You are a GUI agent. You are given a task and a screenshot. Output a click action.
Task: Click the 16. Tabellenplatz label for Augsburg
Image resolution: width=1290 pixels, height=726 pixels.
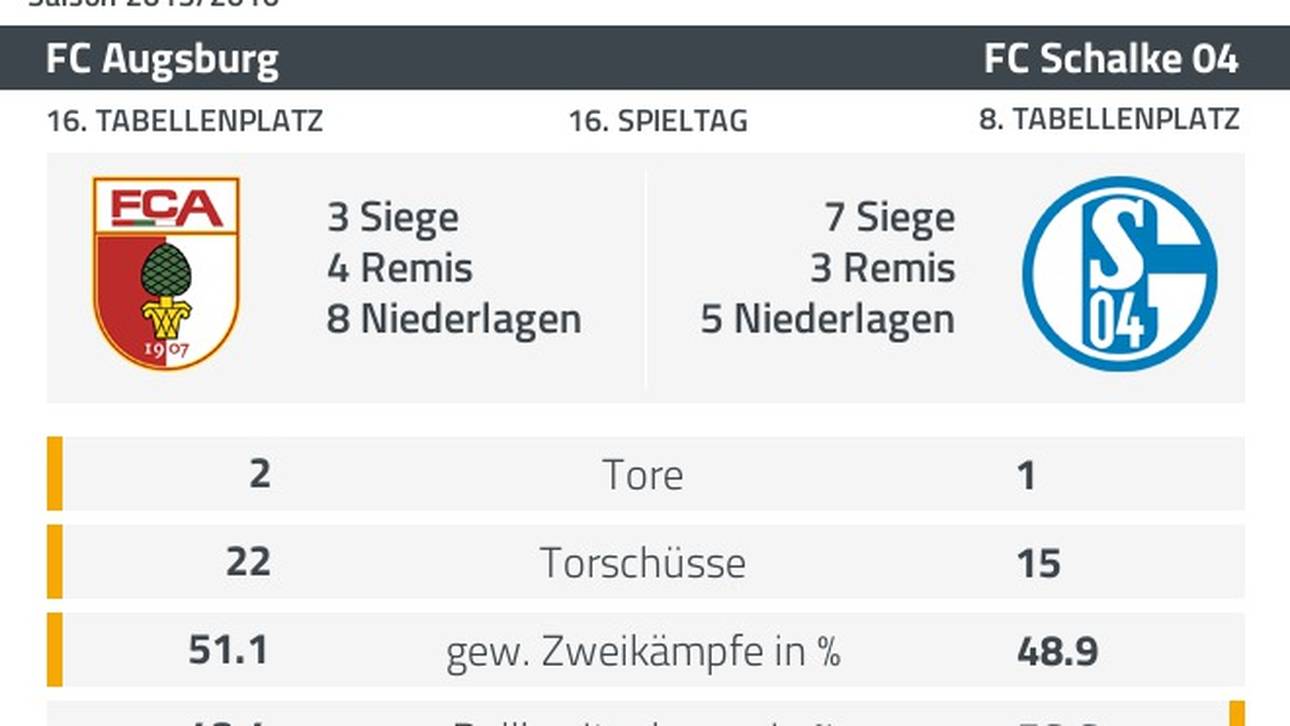[x=185, y=121]
